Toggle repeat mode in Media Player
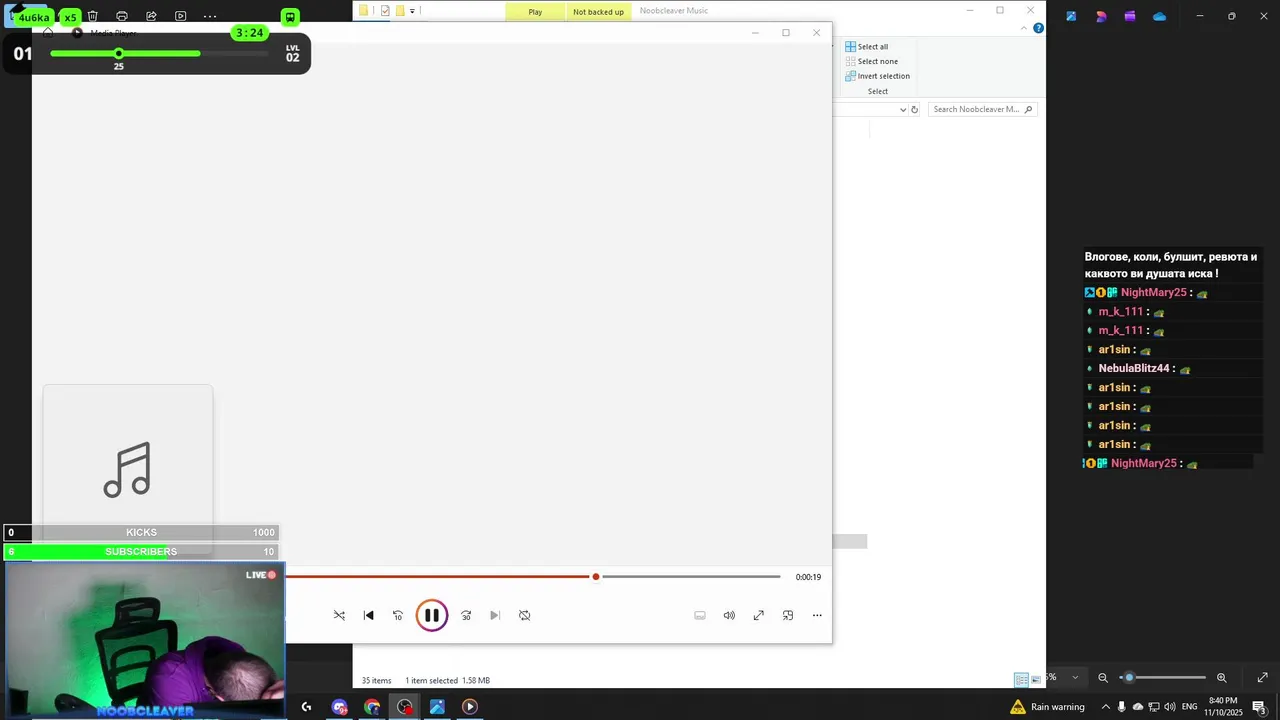This screenshot has width=1280, height=720. [x=524, y=615]
